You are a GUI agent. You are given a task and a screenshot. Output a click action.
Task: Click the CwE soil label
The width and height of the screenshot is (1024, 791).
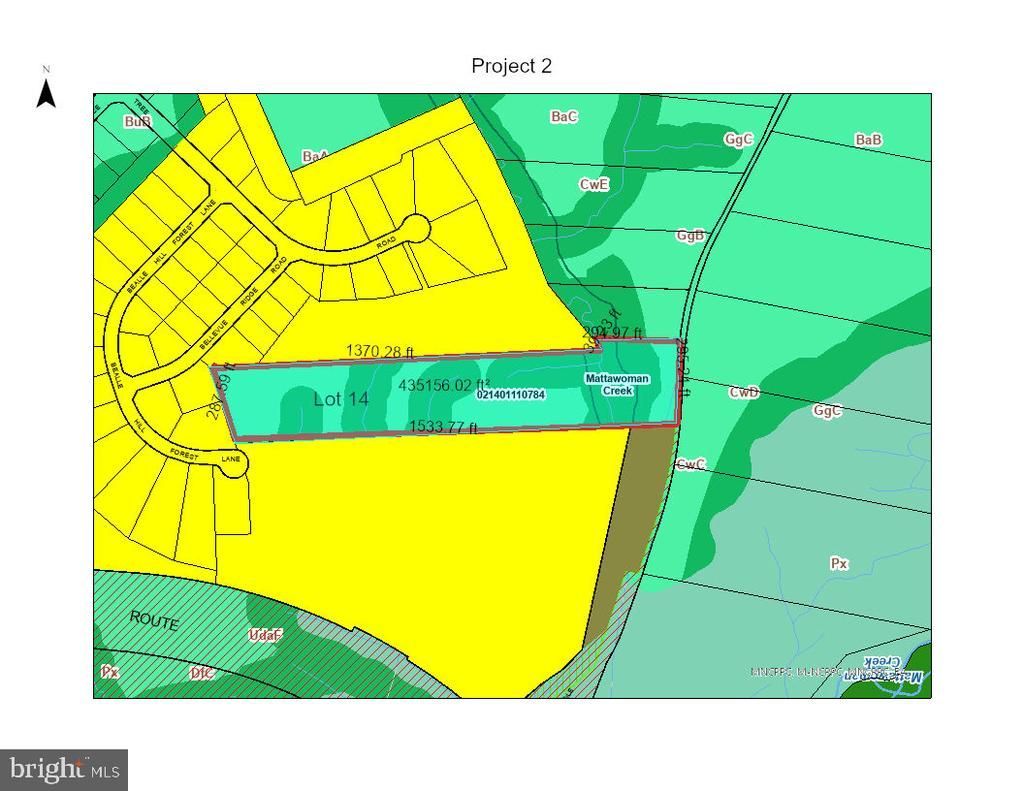click(594, 184)
